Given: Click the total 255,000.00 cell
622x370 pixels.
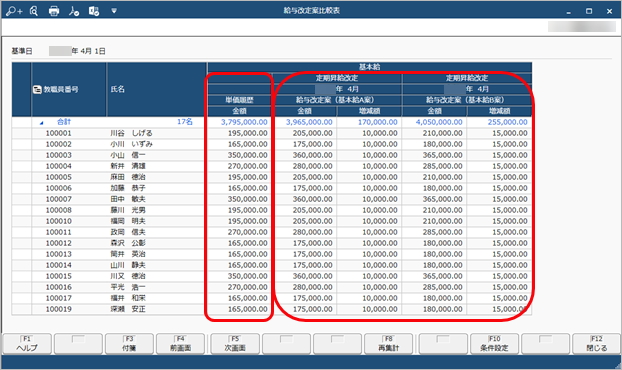Looking at the screenshot, I should (x=508, y=122).
